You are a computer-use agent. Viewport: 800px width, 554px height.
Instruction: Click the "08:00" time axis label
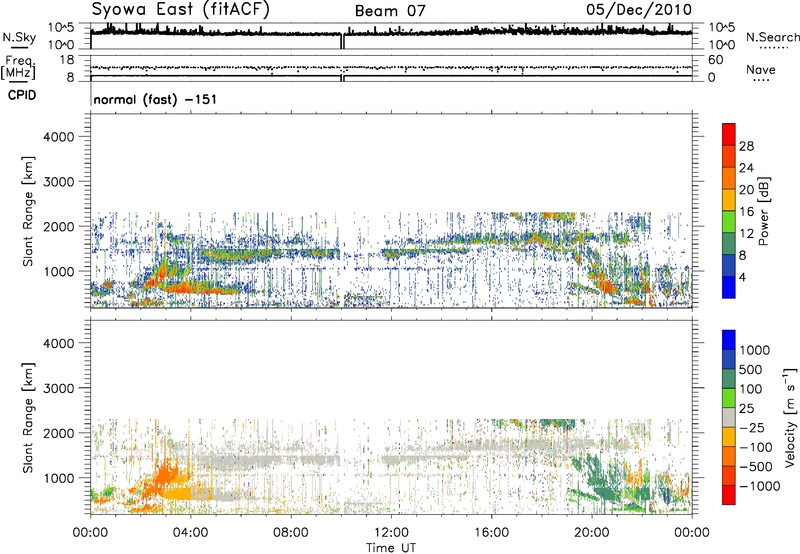click(291, 533)
